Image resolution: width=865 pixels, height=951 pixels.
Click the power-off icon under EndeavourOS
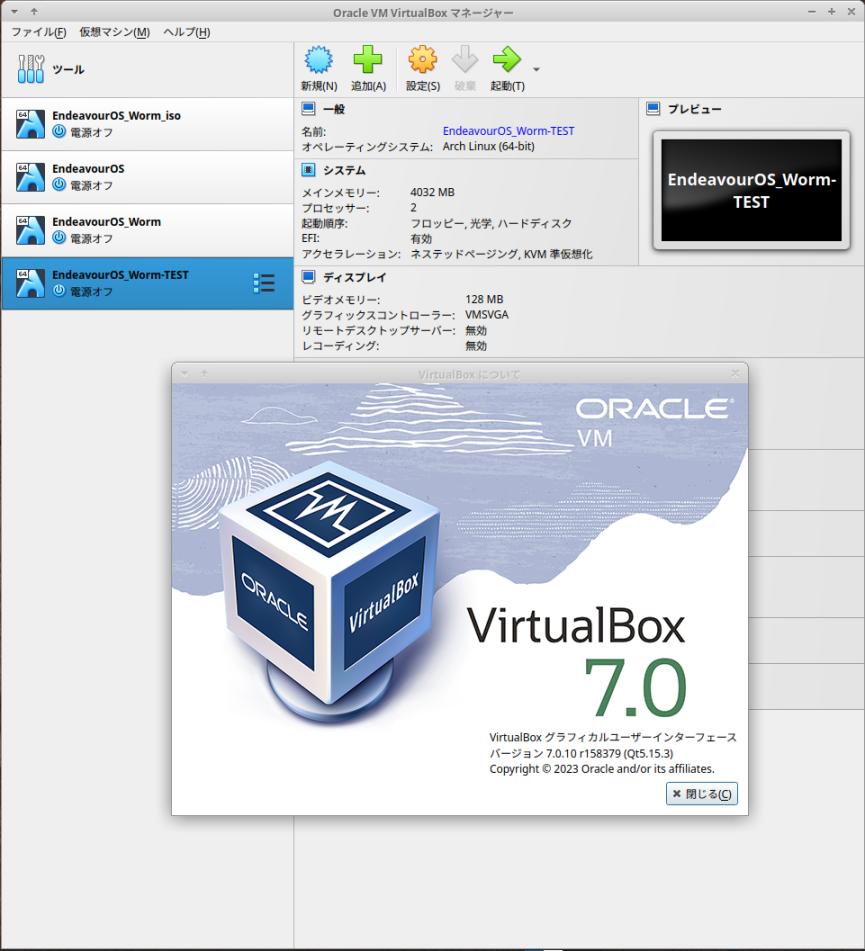[59, 184]
